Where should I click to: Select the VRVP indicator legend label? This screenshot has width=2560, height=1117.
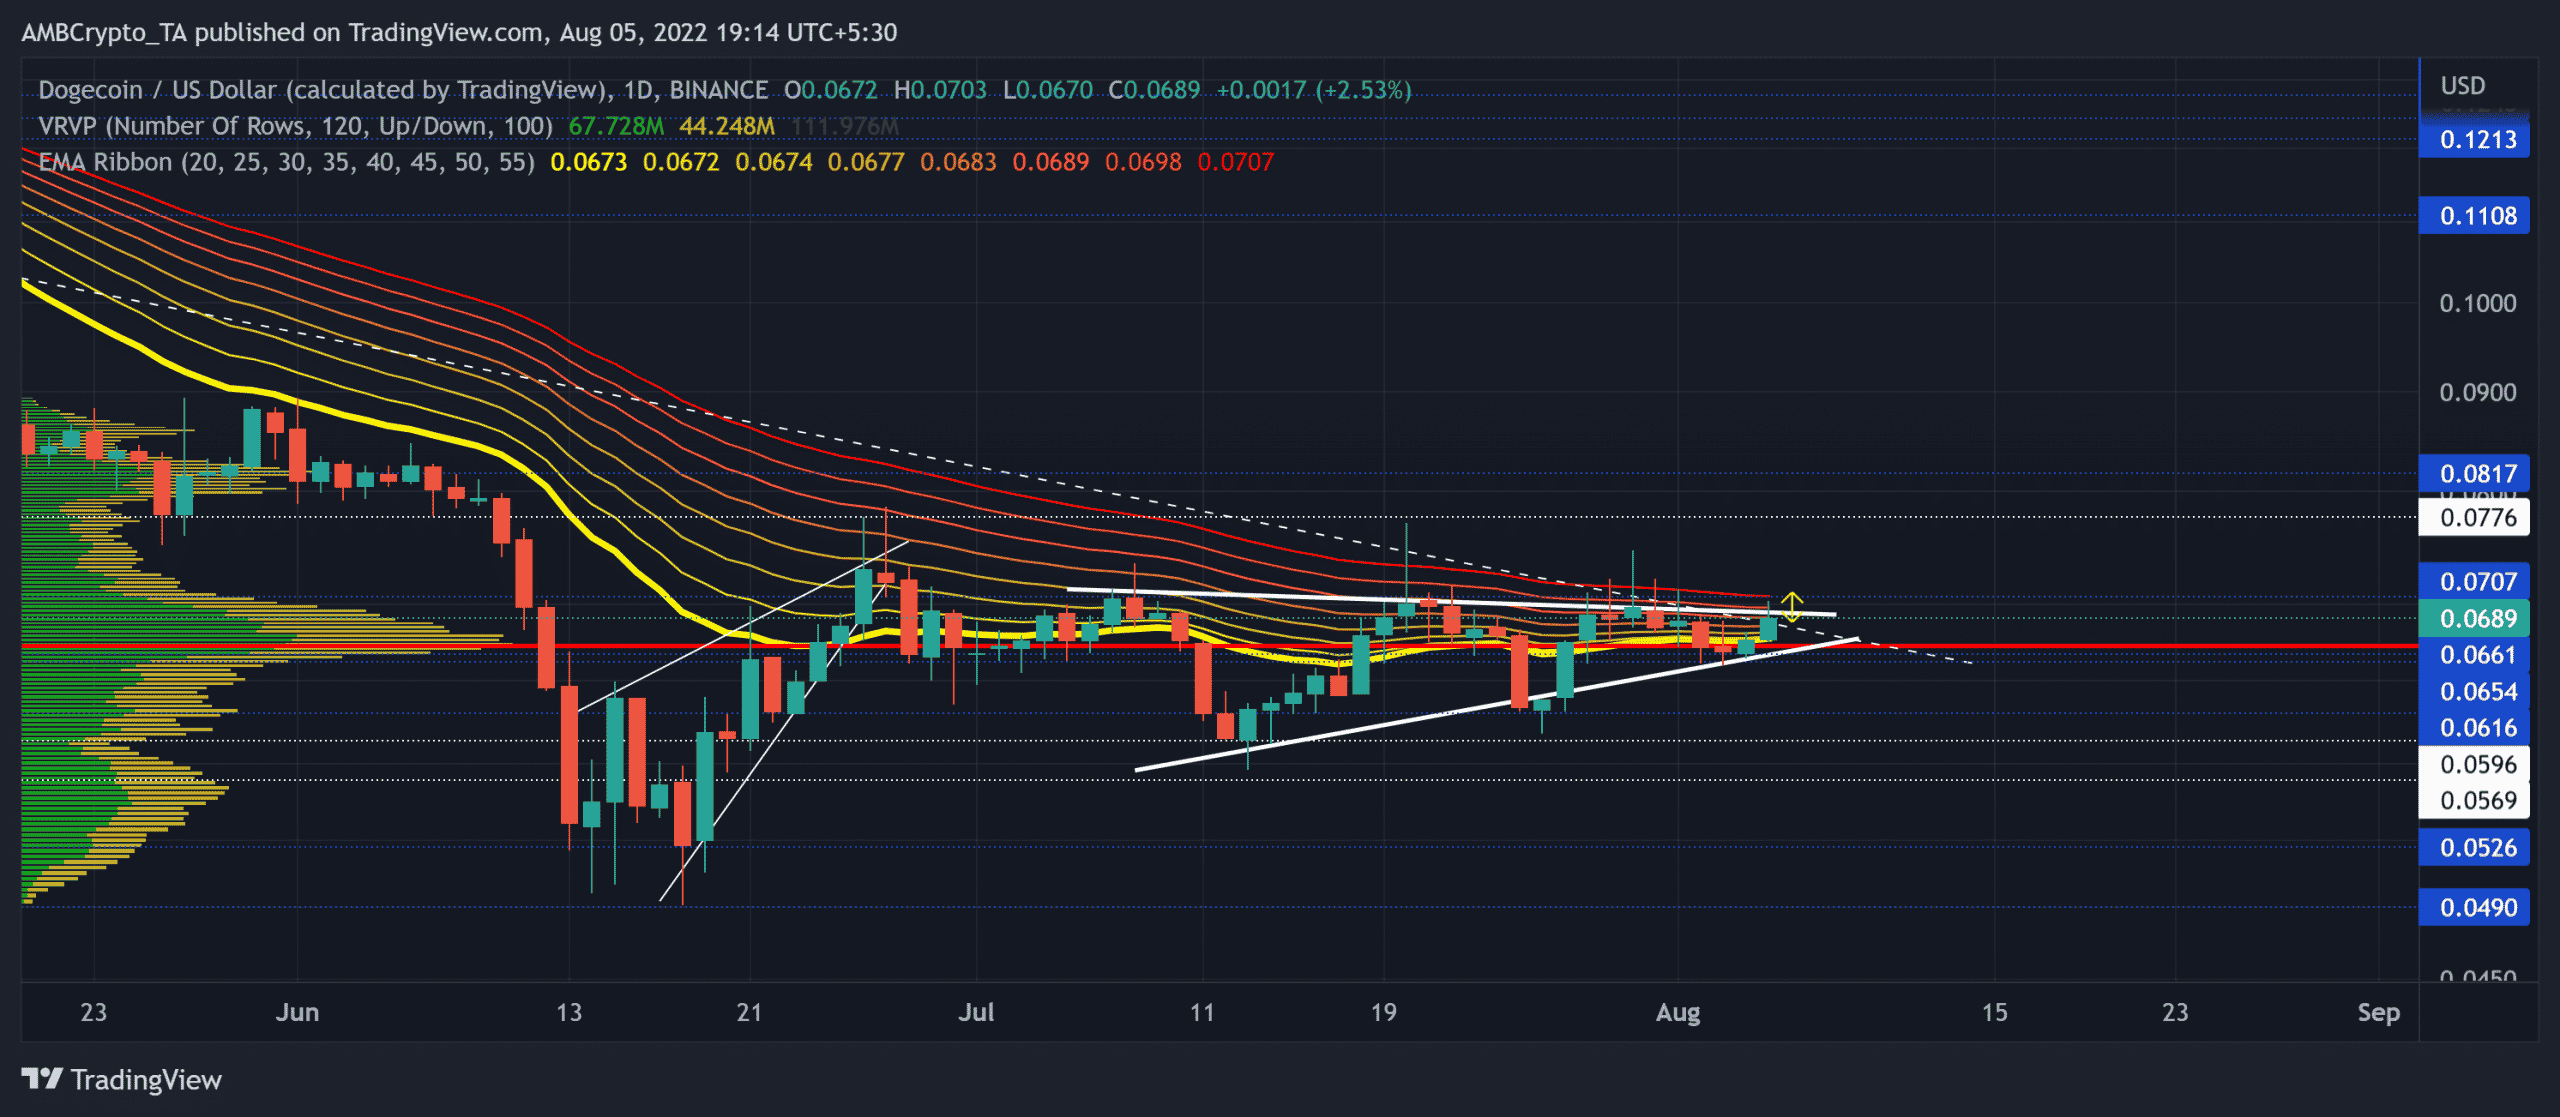point(295,126)
